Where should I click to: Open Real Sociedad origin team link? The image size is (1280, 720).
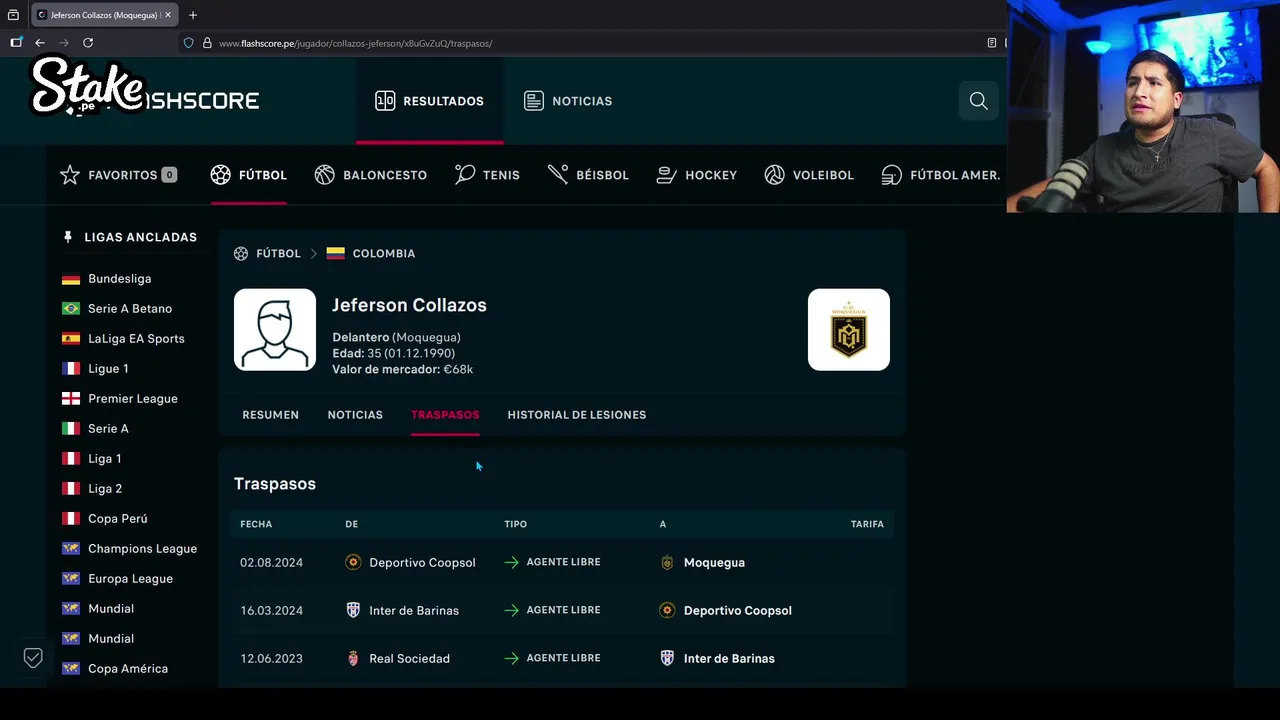409,658
